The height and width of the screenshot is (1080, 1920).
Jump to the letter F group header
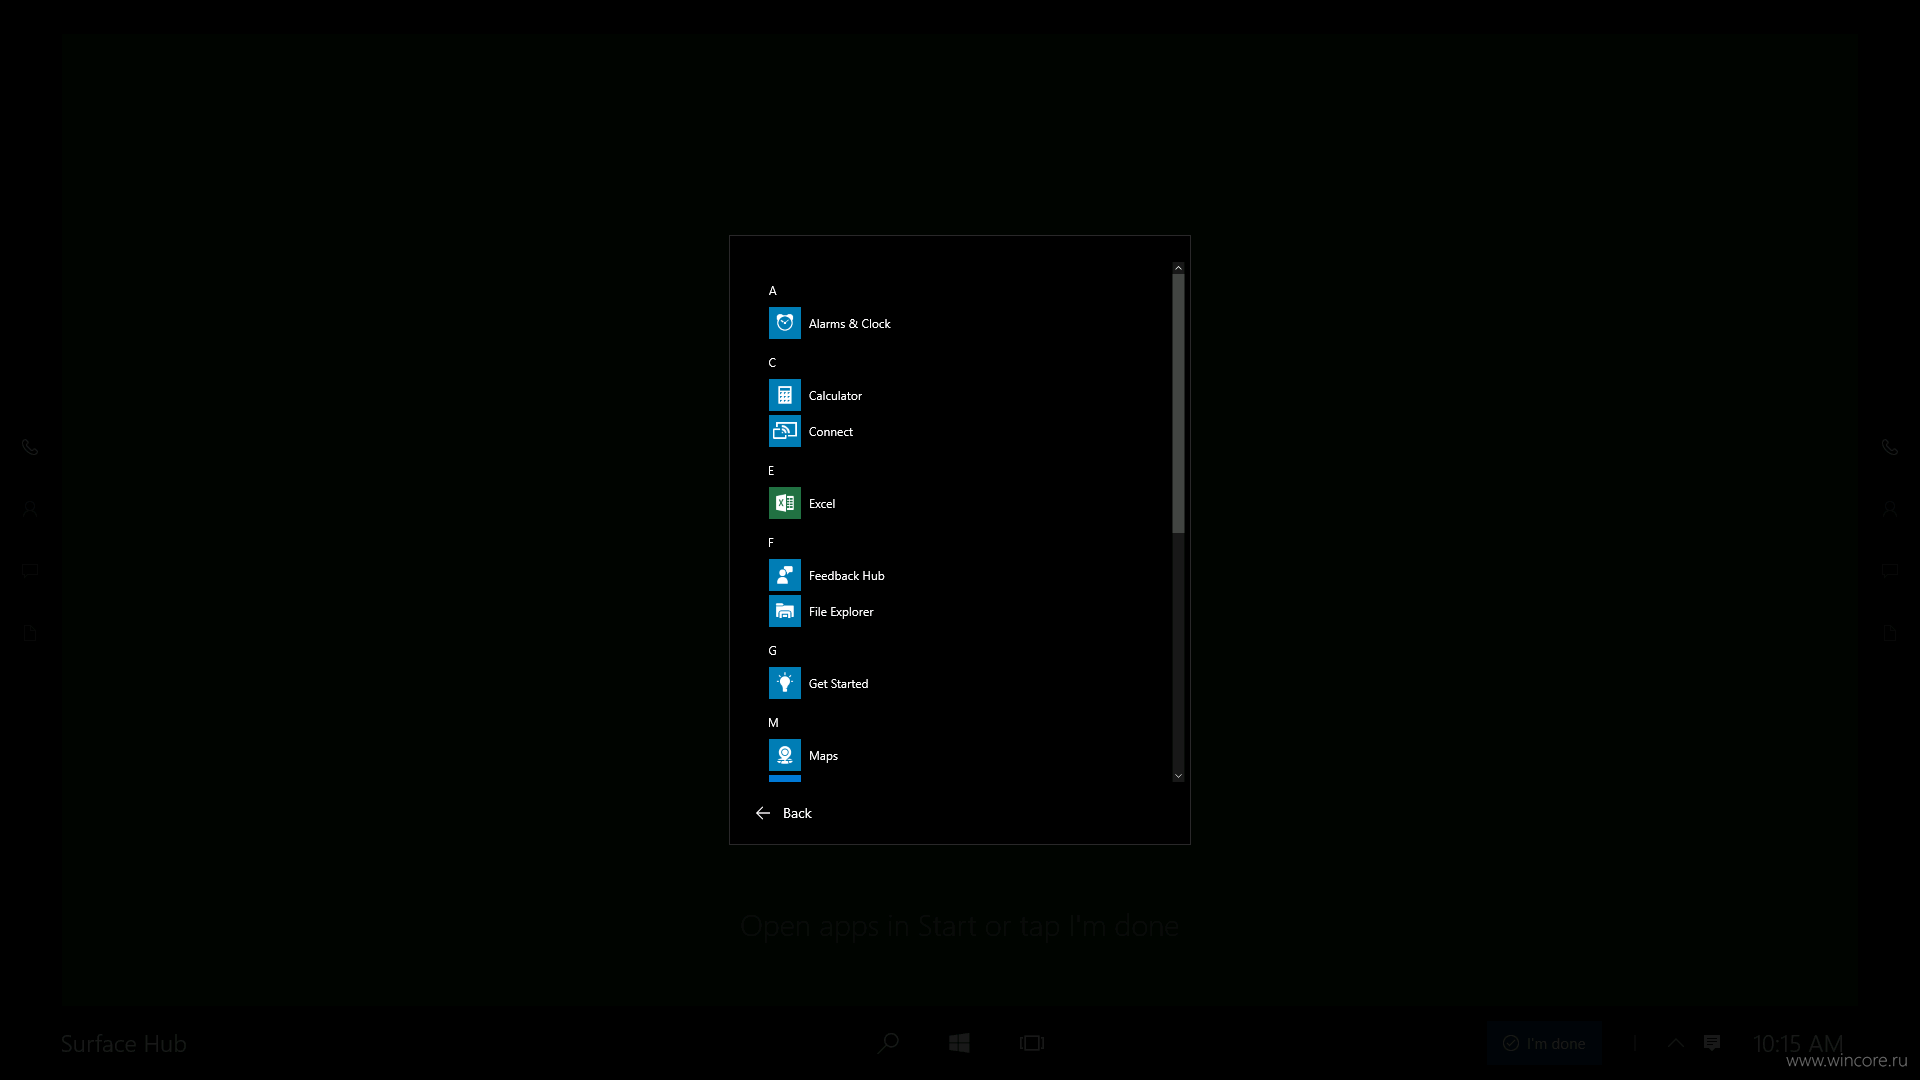coord(771,543)
